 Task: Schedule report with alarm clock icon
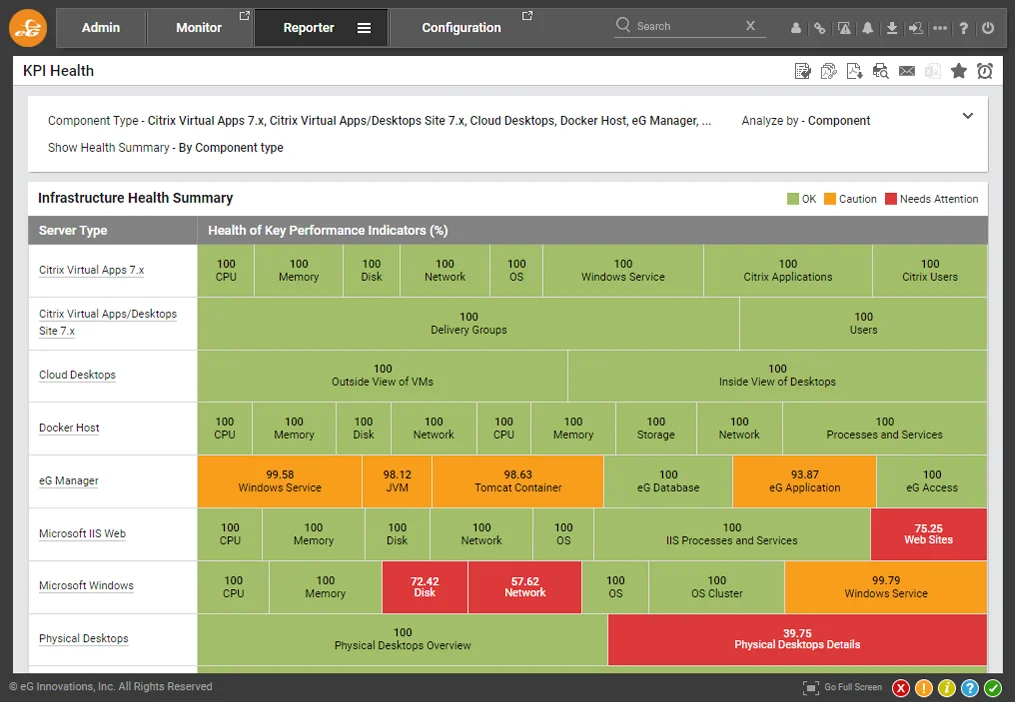click(x=985, y=71)
